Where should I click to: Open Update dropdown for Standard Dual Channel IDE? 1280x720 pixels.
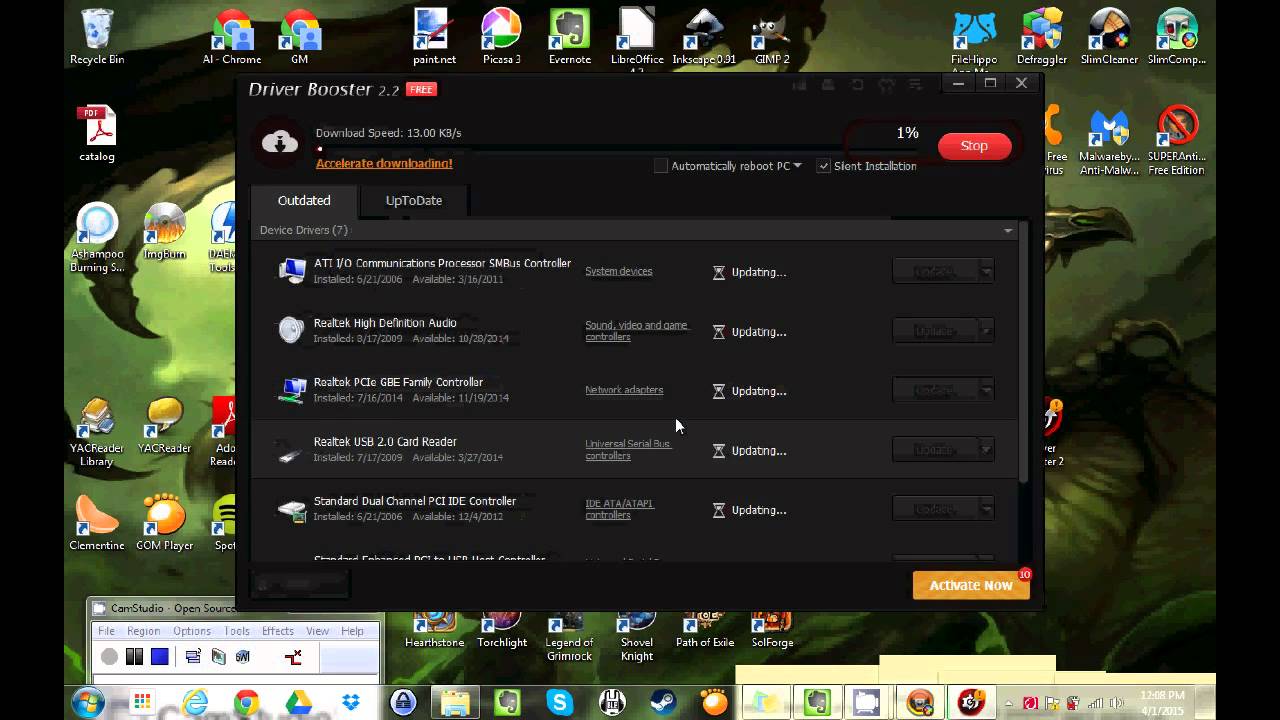coord(986,510)
